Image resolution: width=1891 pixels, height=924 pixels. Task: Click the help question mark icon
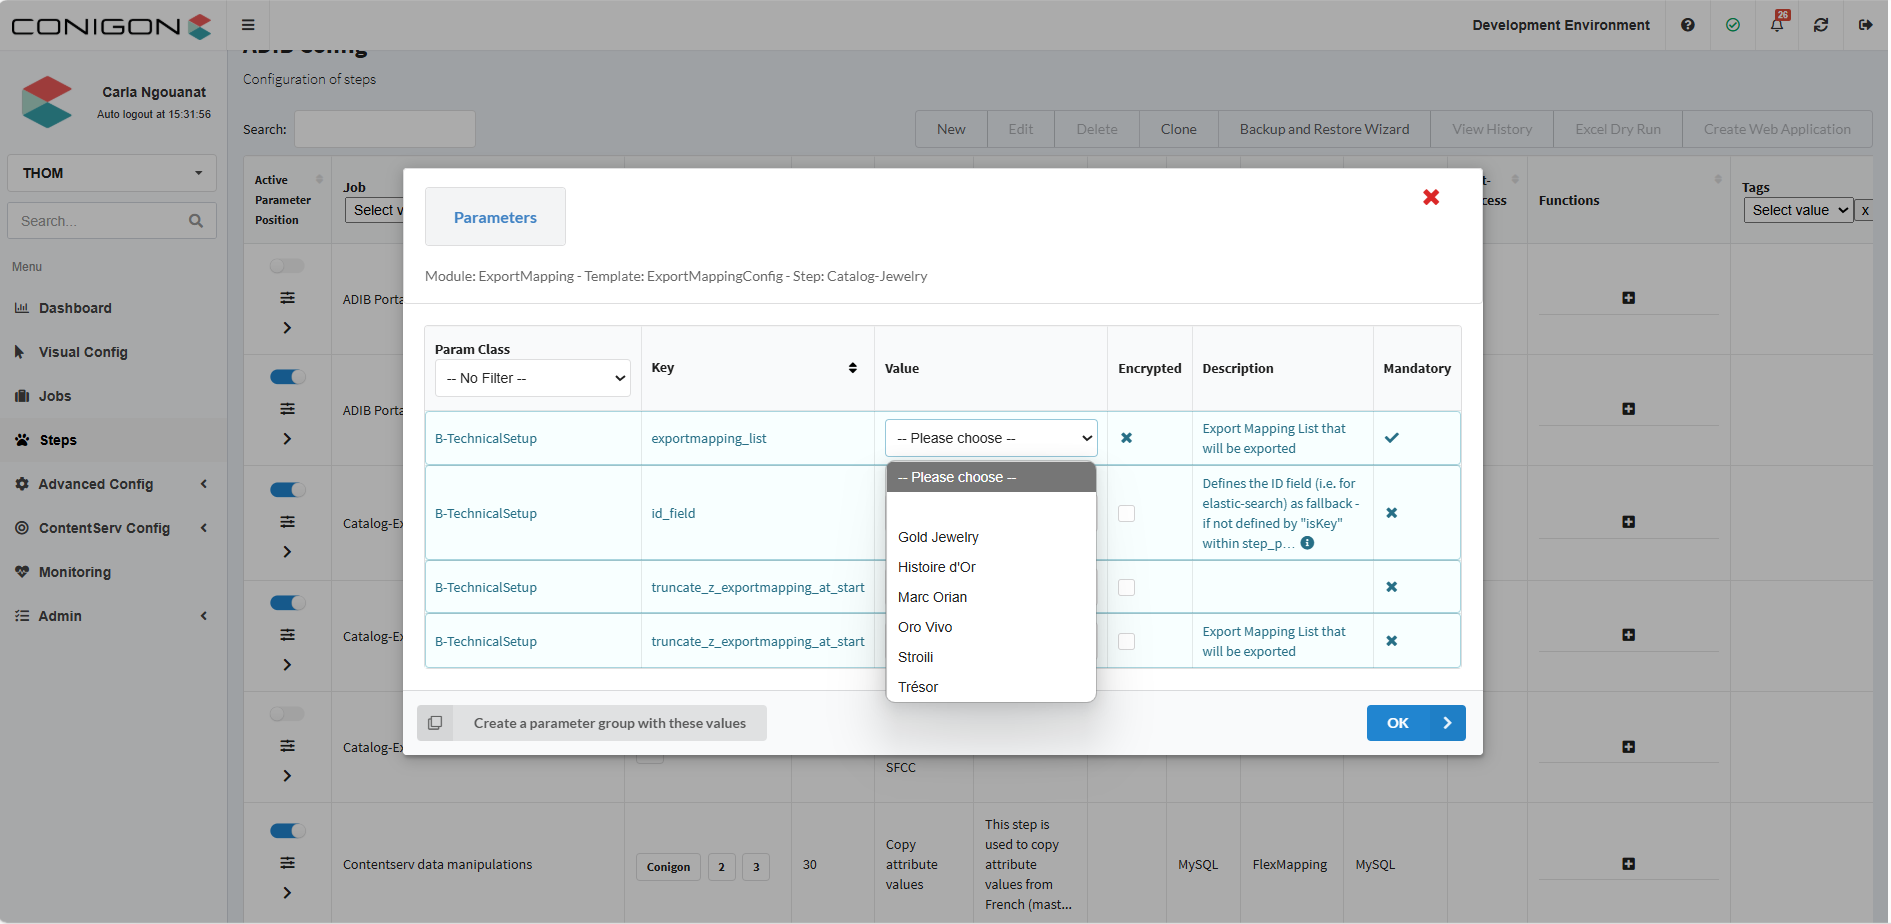(1687, 25)
